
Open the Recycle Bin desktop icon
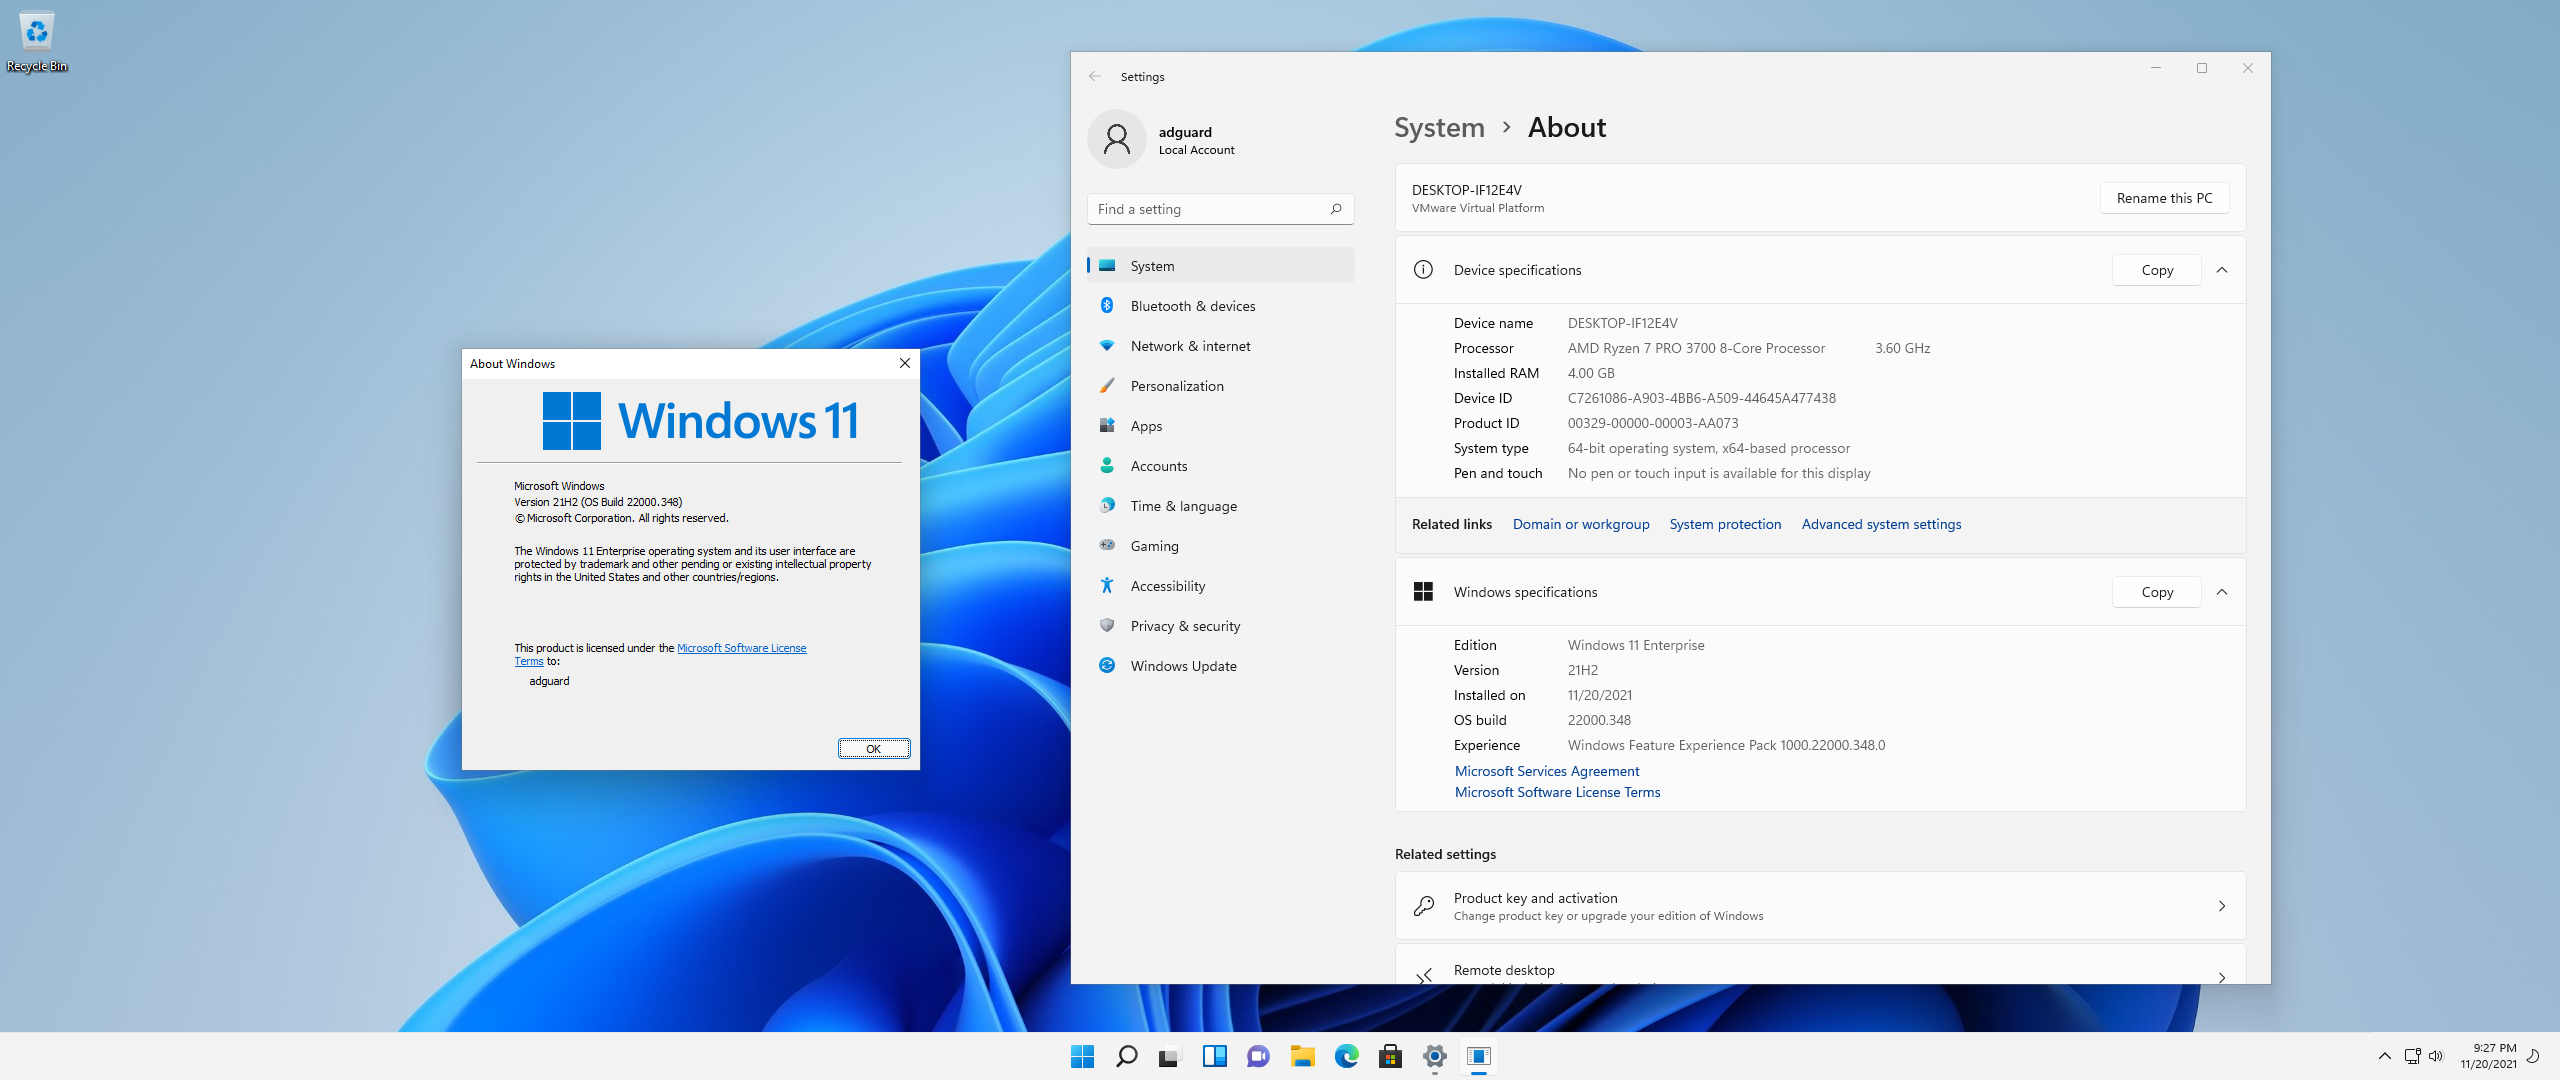pos(37,42)
